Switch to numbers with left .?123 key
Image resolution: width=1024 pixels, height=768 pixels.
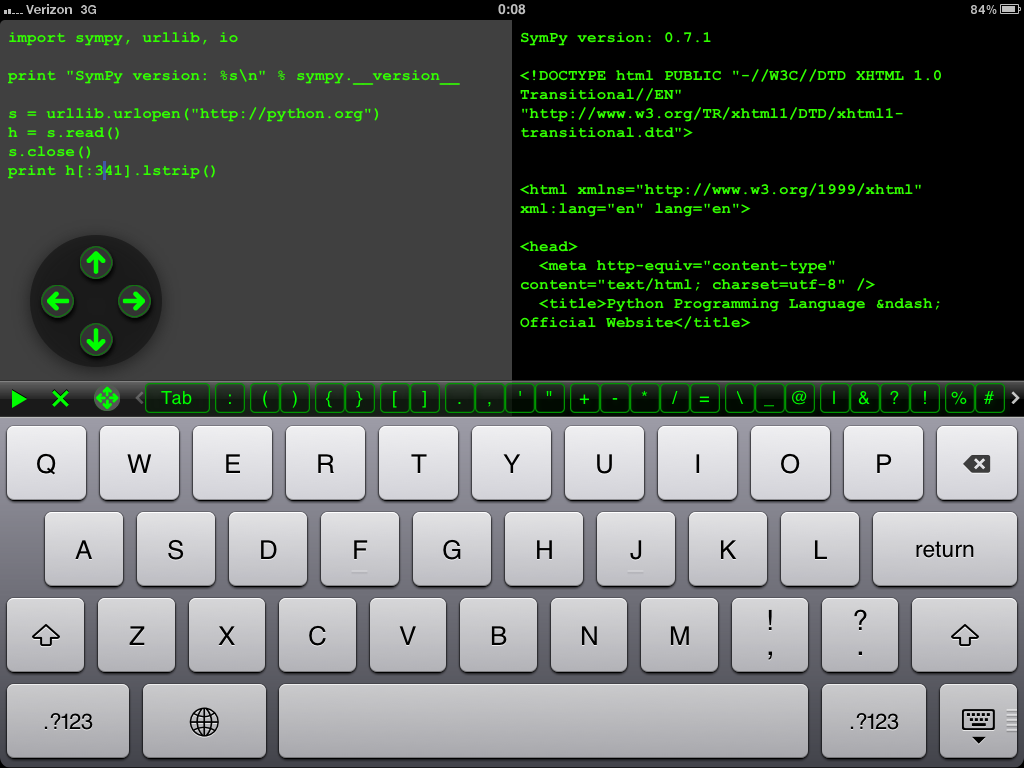pos(68,721)
